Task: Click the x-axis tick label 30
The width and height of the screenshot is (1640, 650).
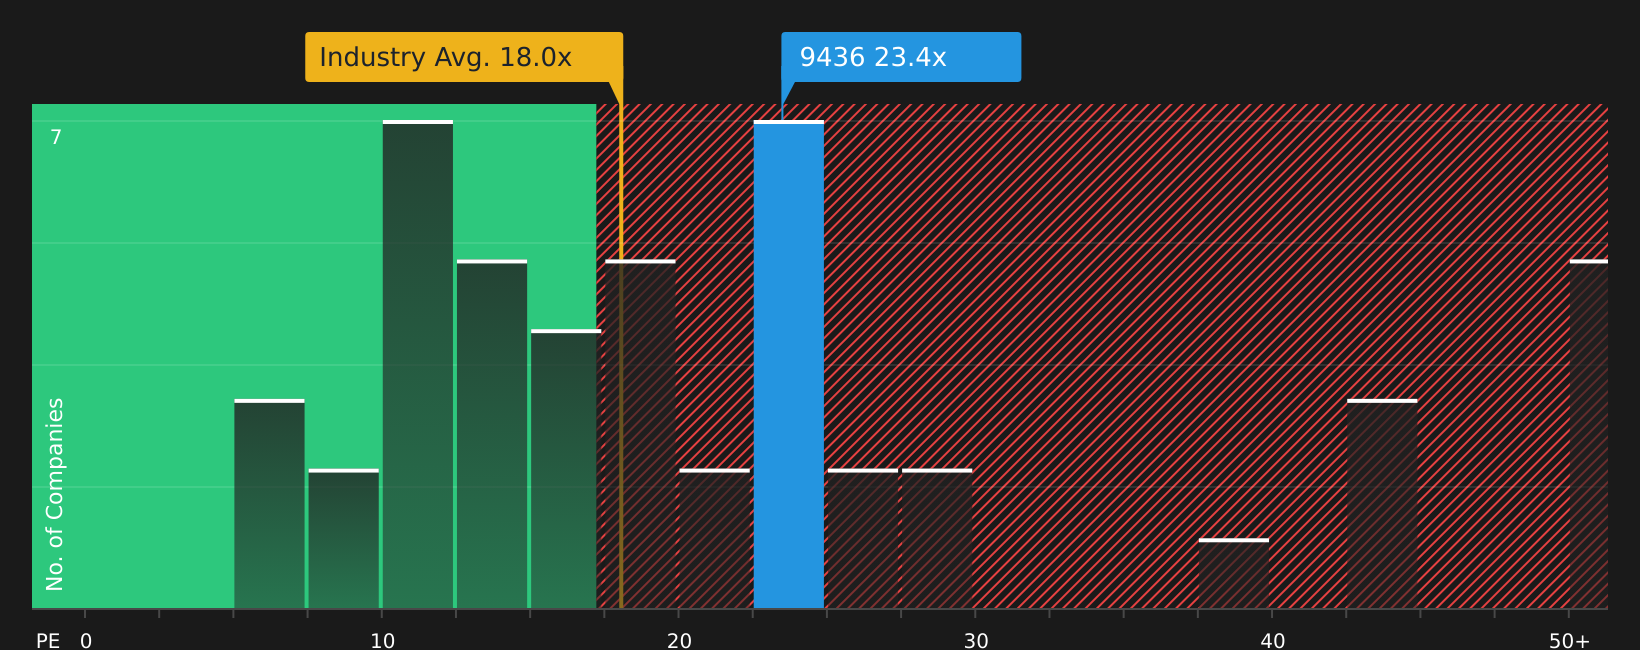Action: coord(976,641)
